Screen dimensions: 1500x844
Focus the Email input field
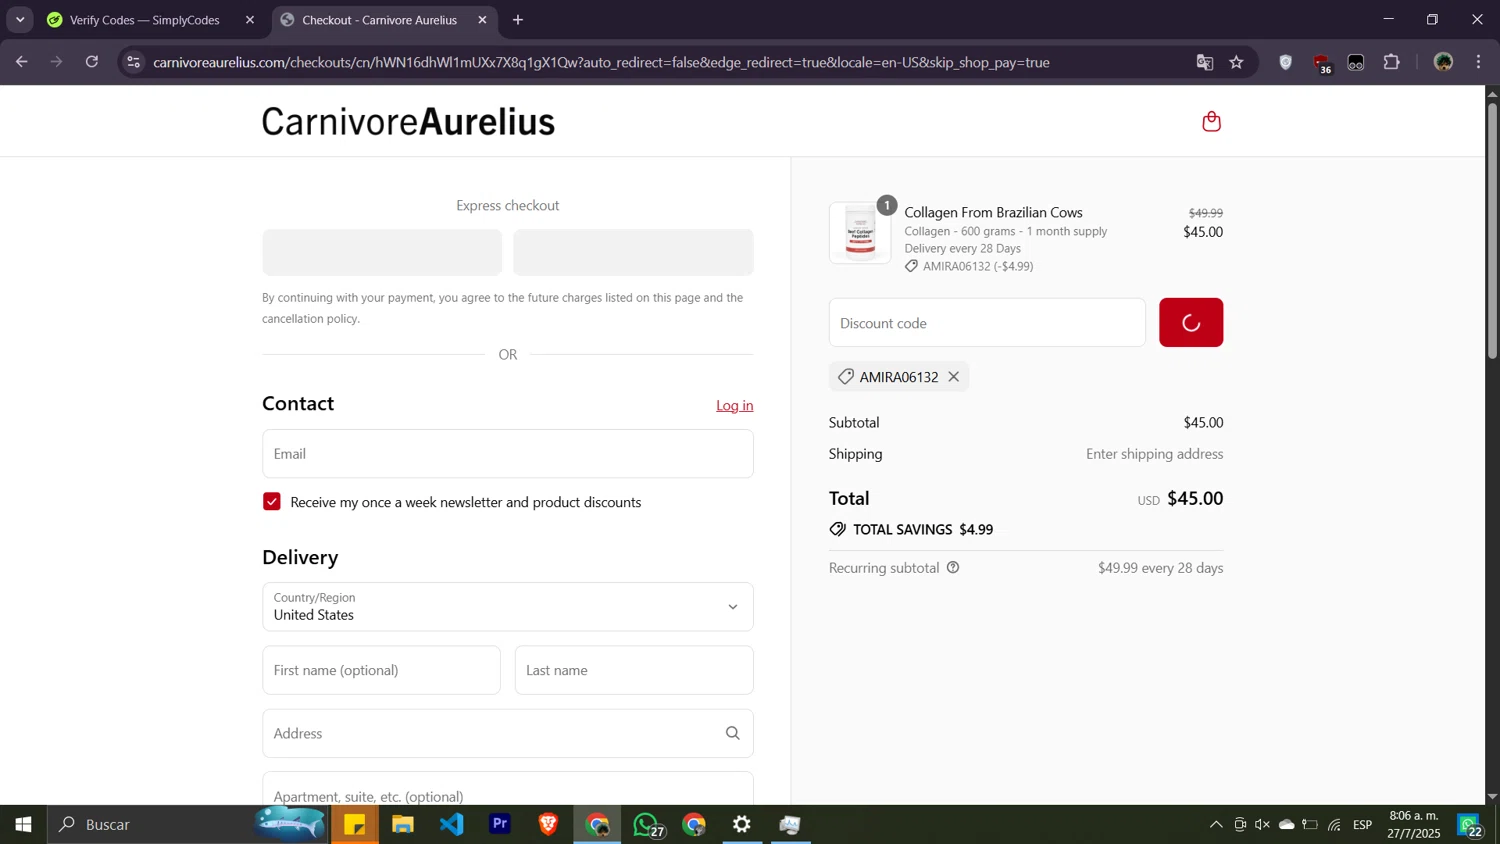point(507,454)
